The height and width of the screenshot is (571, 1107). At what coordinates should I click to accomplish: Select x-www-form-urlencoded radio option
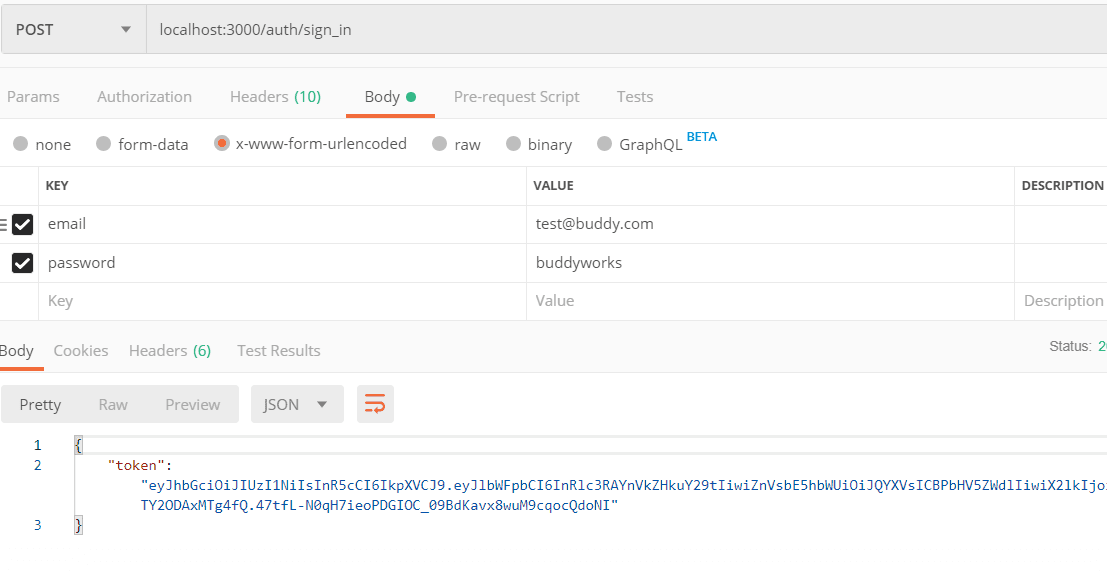pyautogui.click(x=222, y=143)
